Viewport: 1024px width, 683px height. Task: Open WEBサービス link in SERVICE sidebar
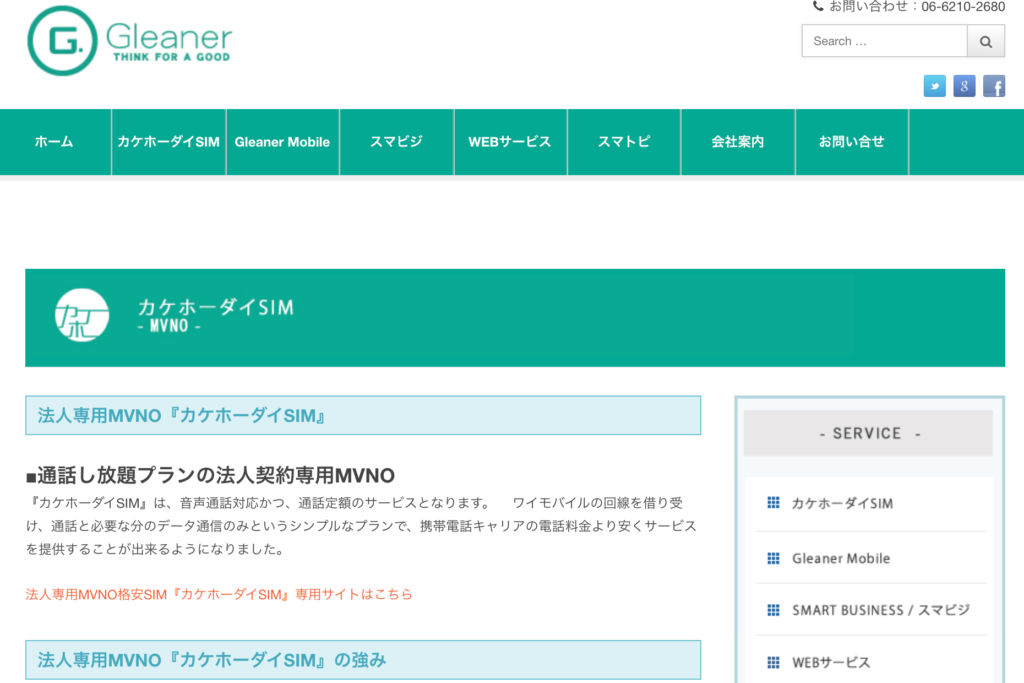point(831,662)
